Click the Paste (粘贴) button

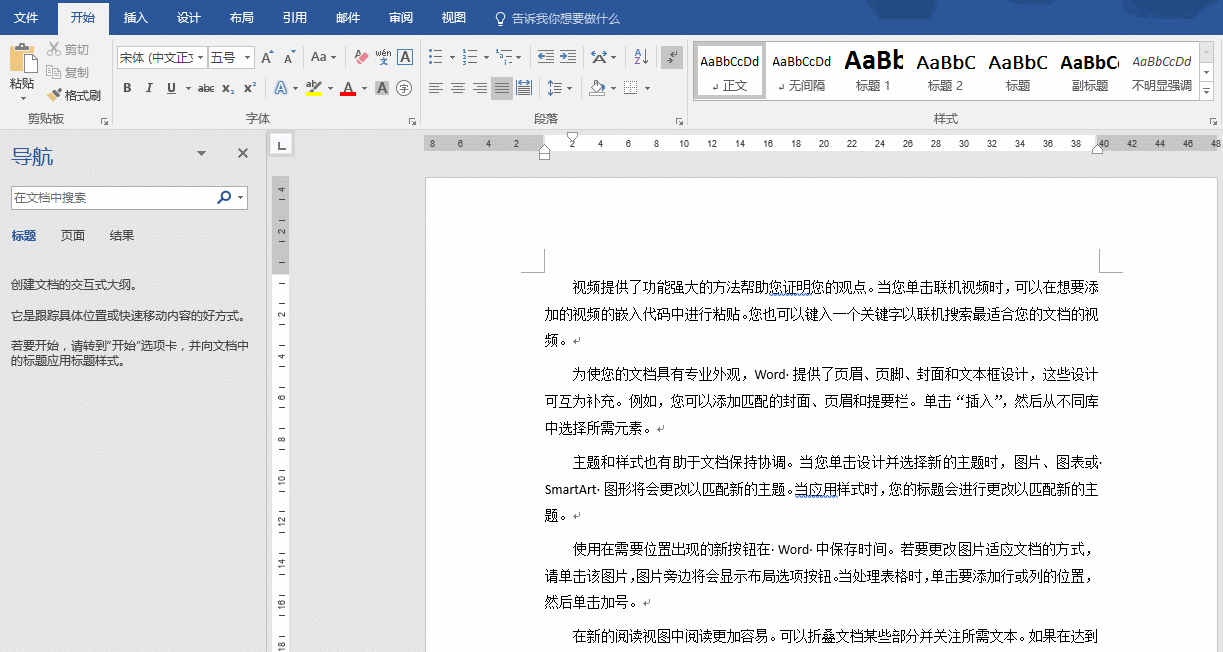click(x=22, y=68)
